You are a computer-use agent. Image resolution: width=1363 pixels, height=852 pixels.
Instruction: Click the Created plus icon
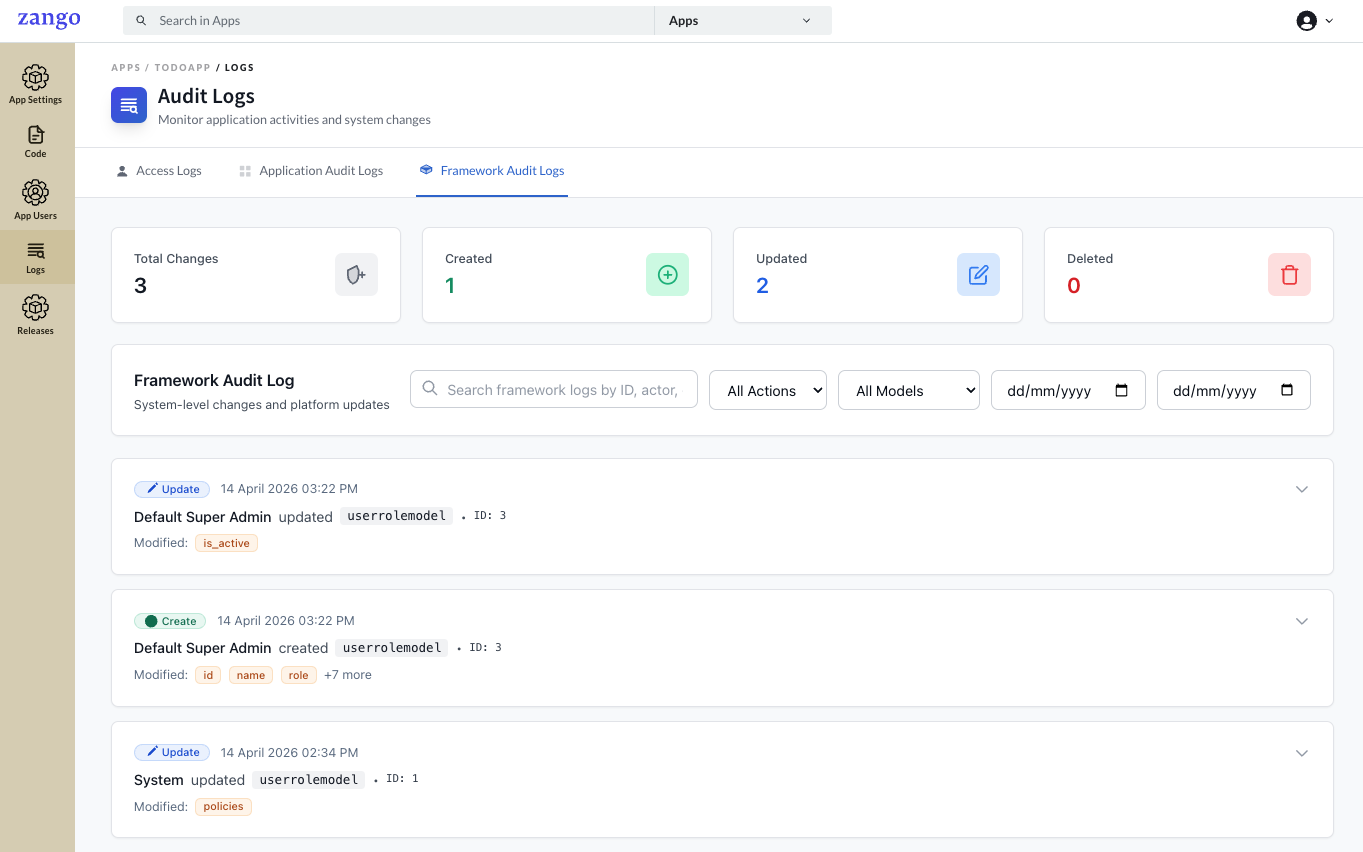pos(667,275)
